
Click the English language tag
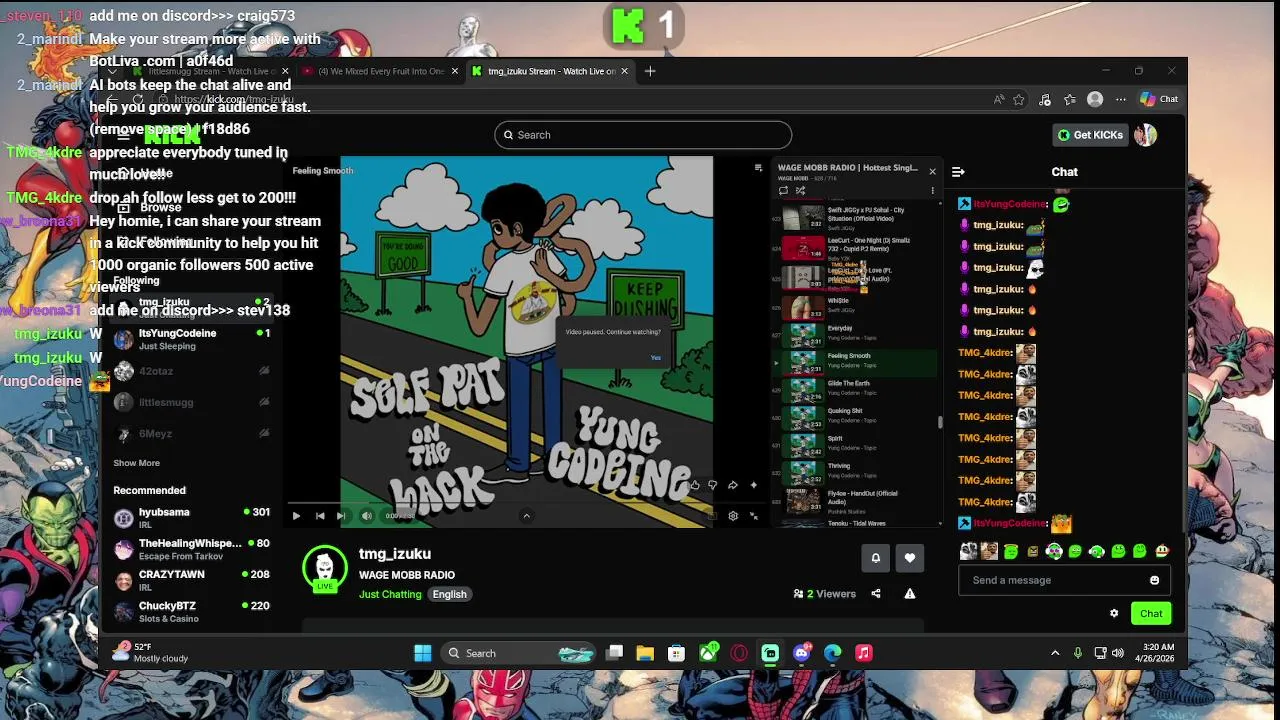point(449,594)
